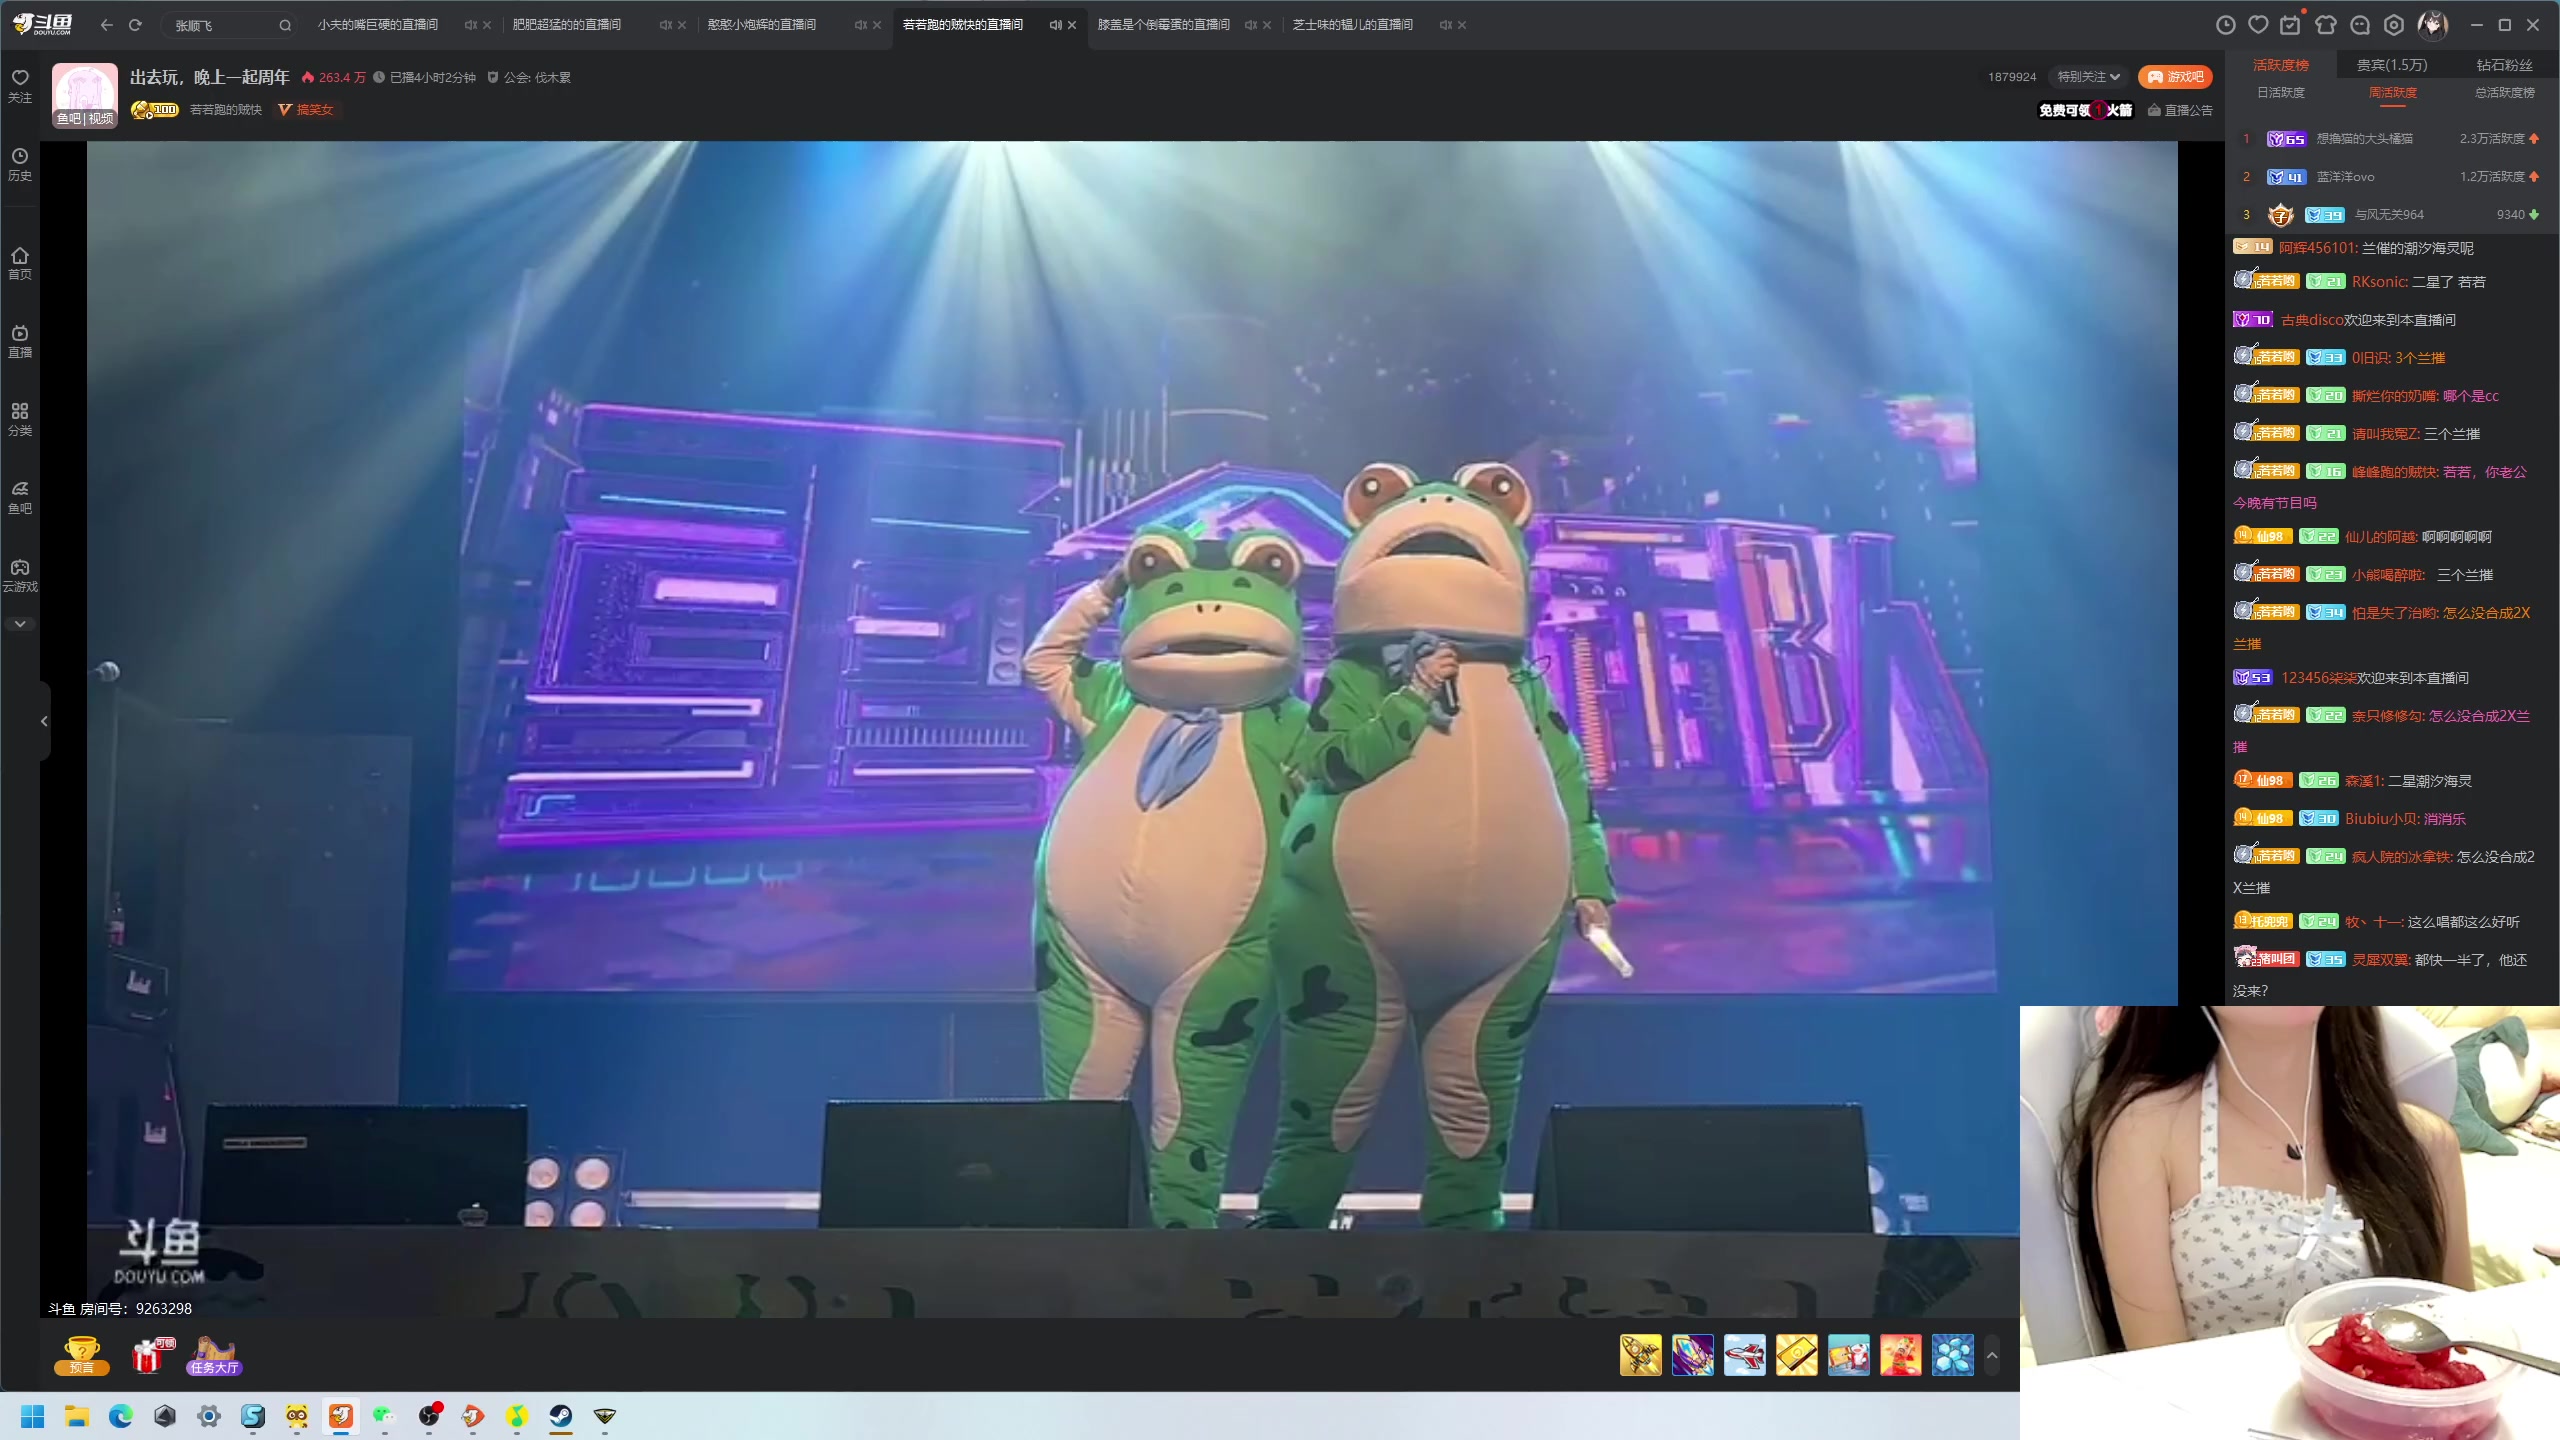Unmute 芝士味的辊儿 tab speaker
This screenshot has height=1440, width=2560.
pos(1445,25)
